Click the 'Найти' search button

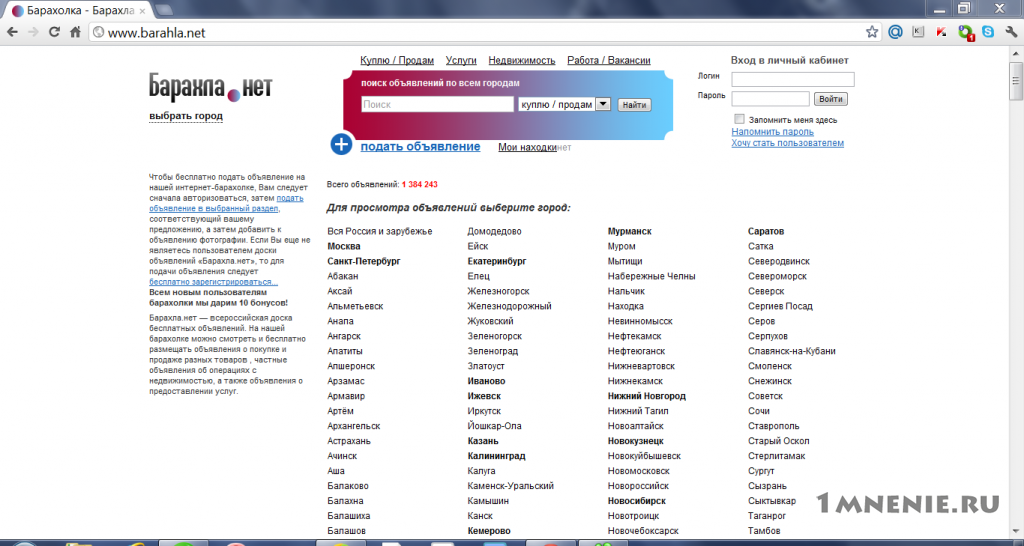[x=633, y=104]
